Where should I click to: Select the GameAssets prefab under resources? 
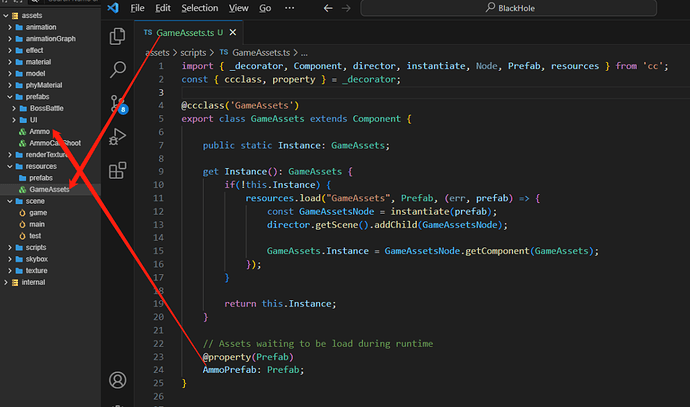point(49,189)
